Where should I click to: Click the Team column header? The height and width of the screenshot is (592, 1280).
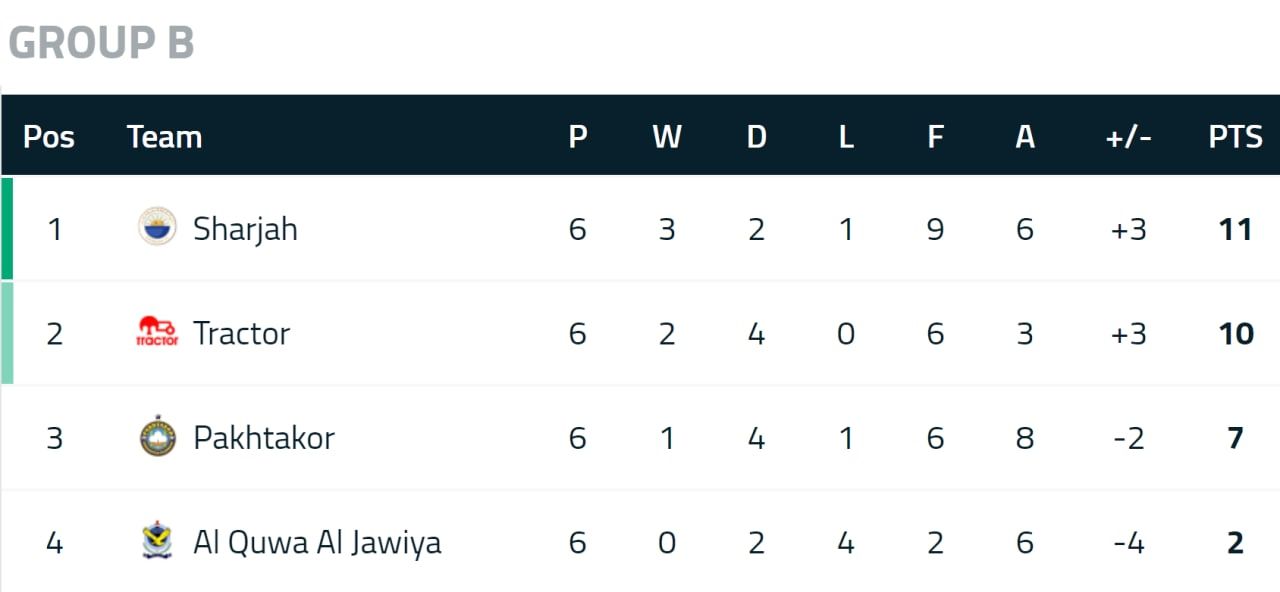[x=164, y=136]
